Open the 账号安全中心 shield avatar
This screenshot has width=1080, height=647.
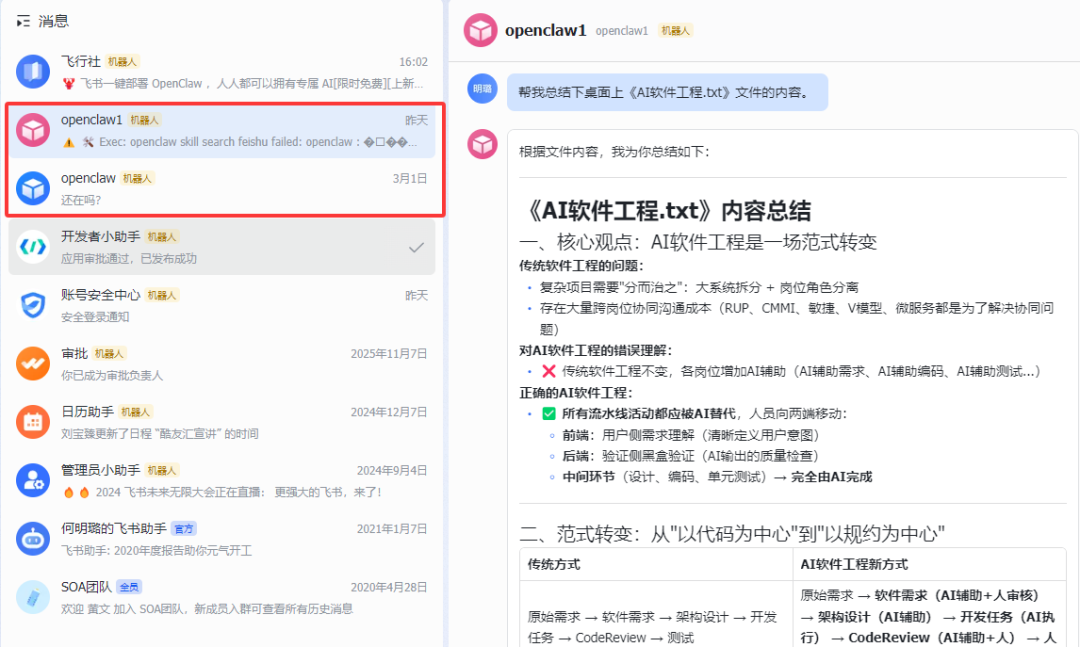click(33, 305)
